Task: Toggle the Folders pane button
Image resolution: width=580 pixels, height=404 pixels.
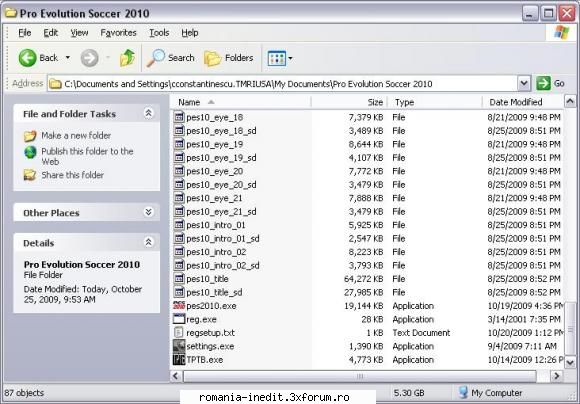Action: tap(229, 58)
